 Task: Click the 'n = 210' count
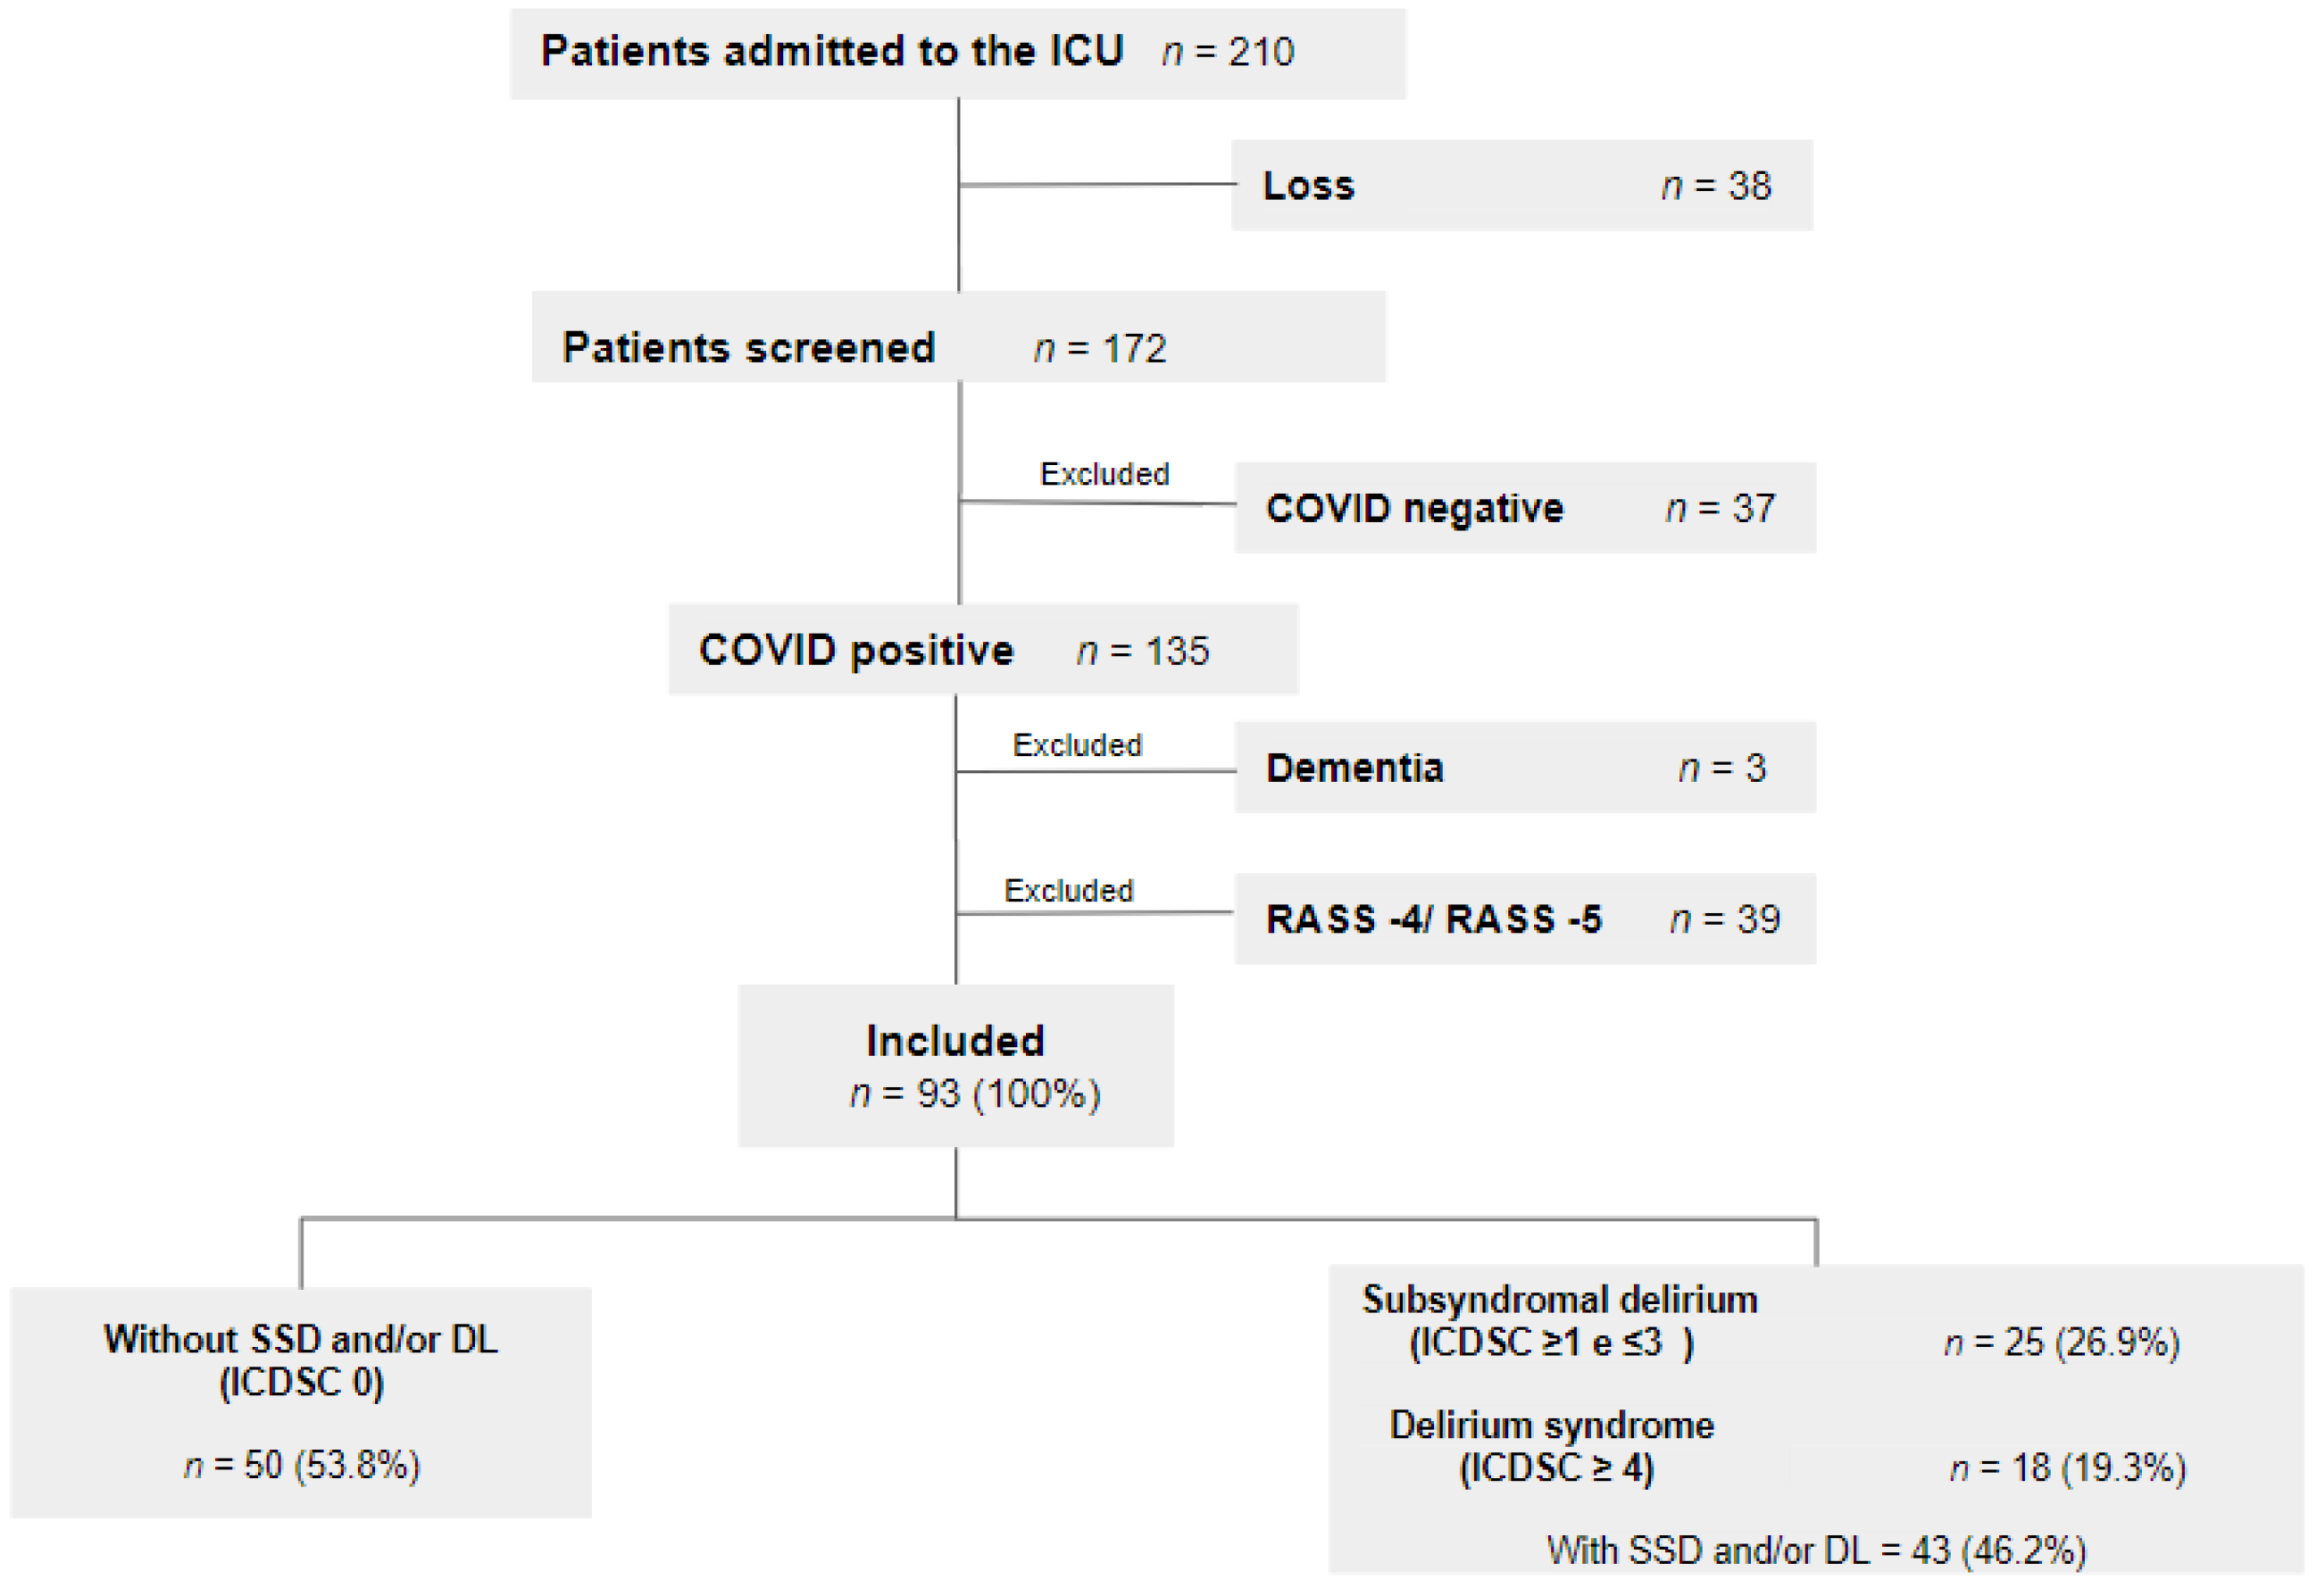(1228, 52)
